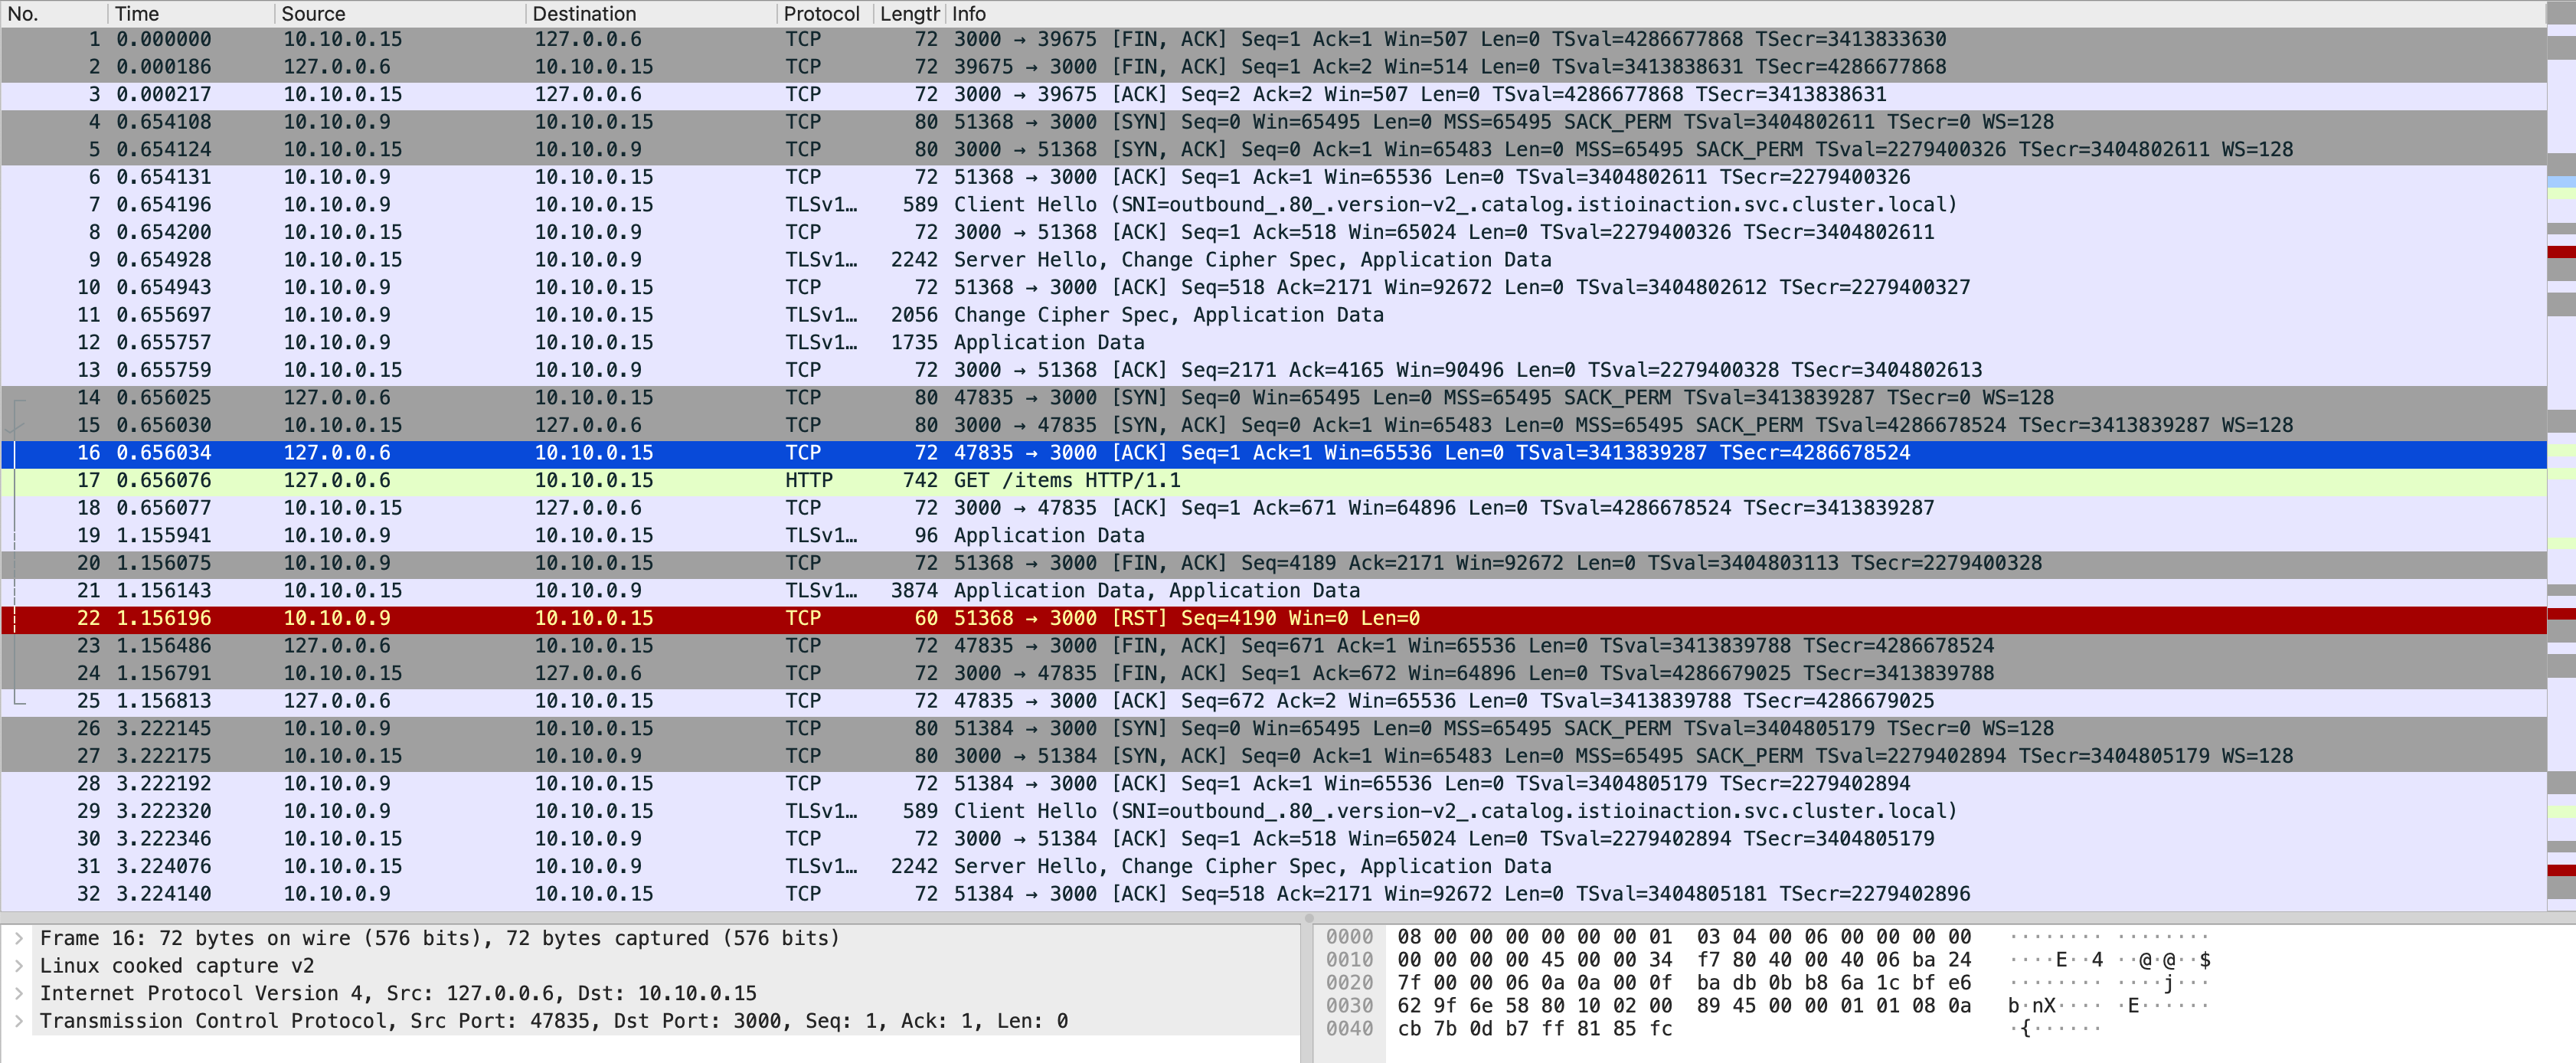
Task: Select packet 17 GET /items HTTP request
Action: pyautogui.click(x=1066, y=480)
